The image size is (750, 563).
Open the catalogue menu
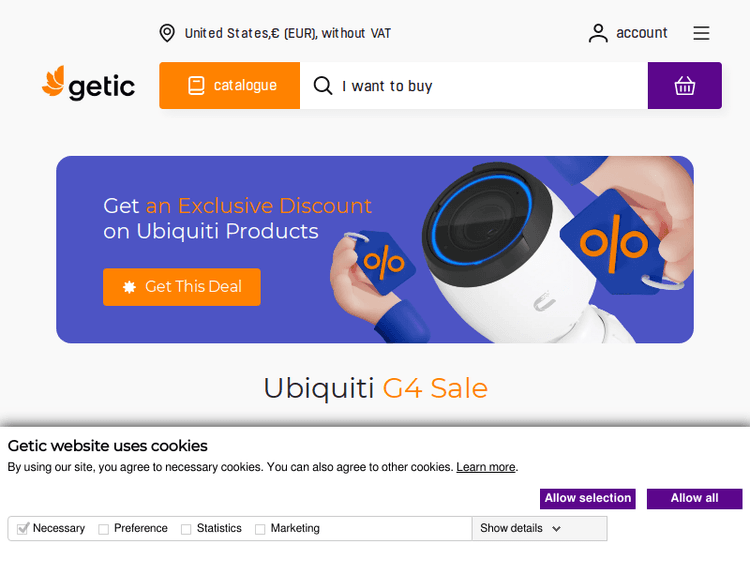230,86
